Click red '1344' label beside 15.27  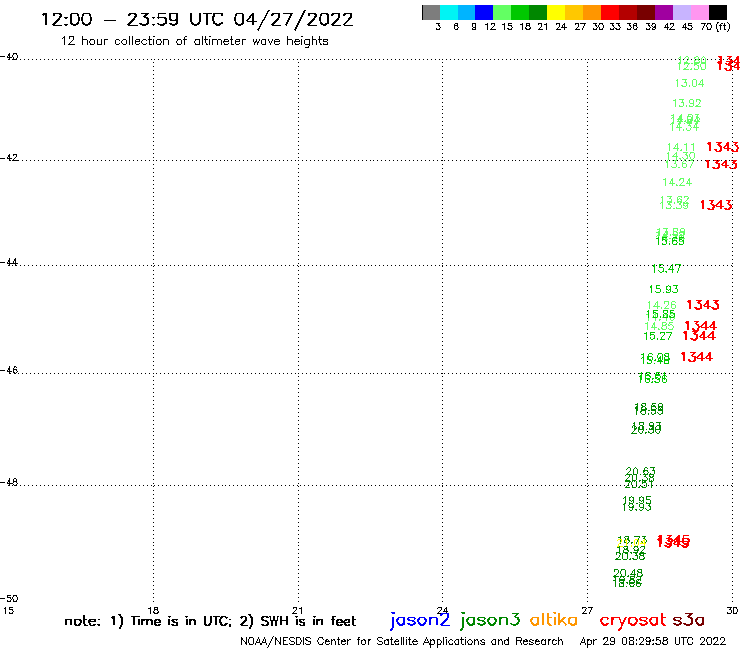click(x=699, y=336)
